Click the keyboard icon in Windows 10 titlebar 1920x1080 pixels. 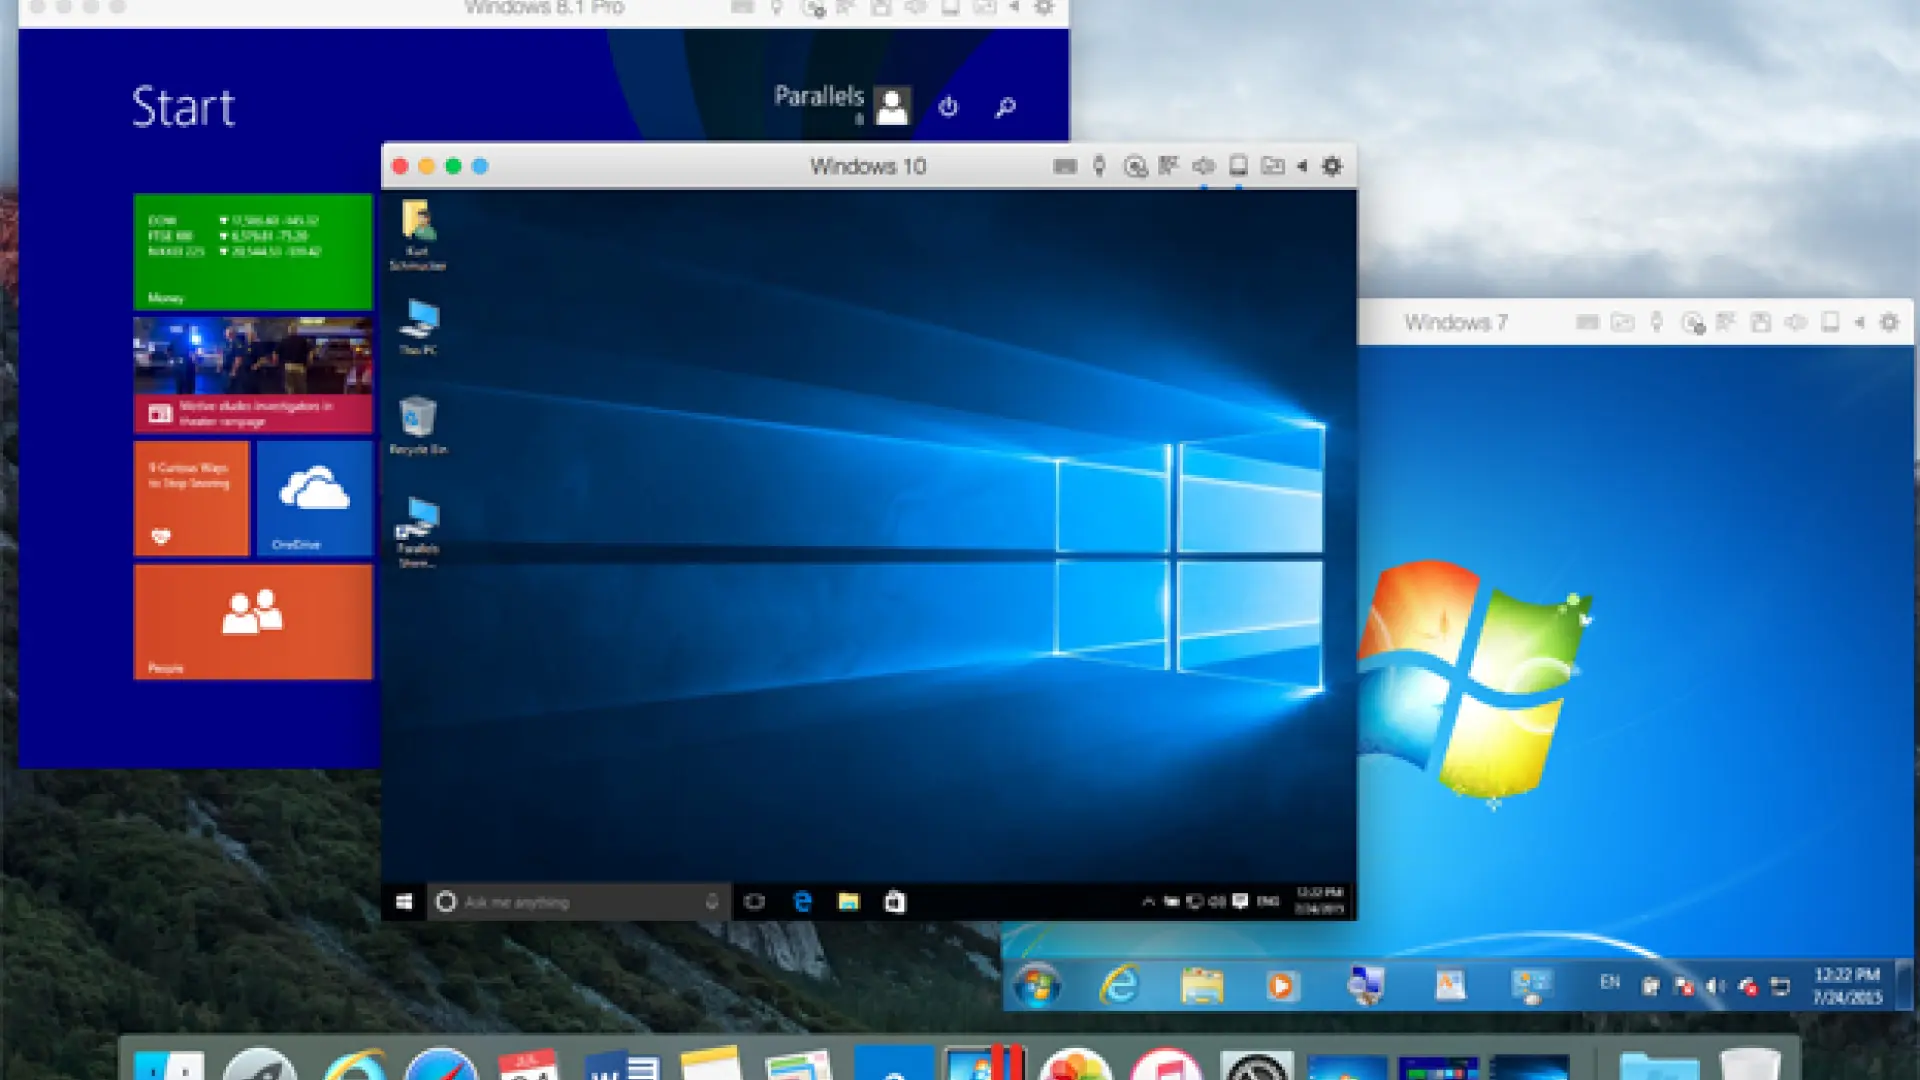(x=1065, y=166)
